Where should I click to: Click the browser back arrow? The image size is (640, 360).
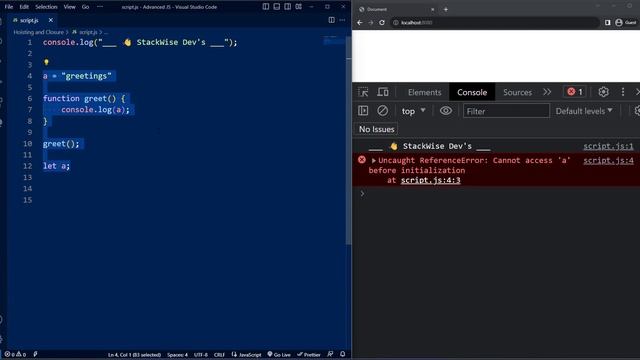[x=360, y=22]
